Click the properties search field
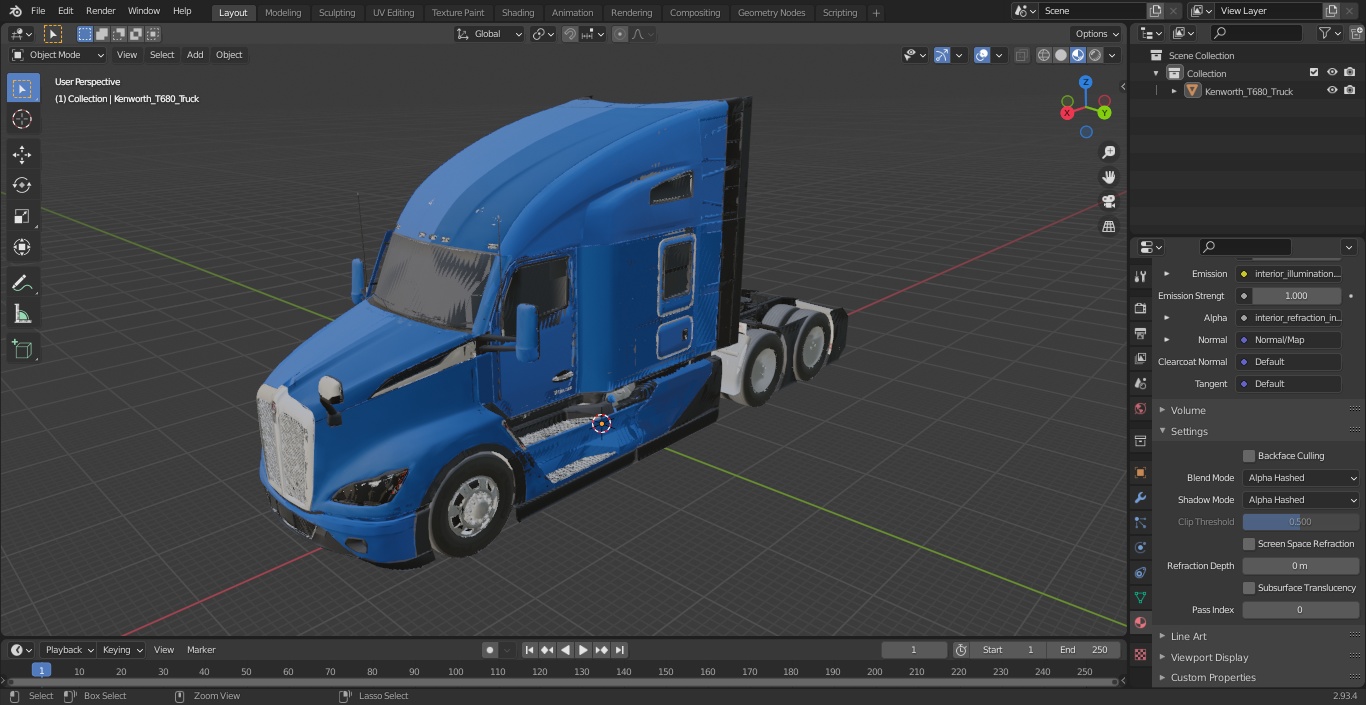The height and width of the screenshot is (705, 1366). click(x=1245, y=247)
